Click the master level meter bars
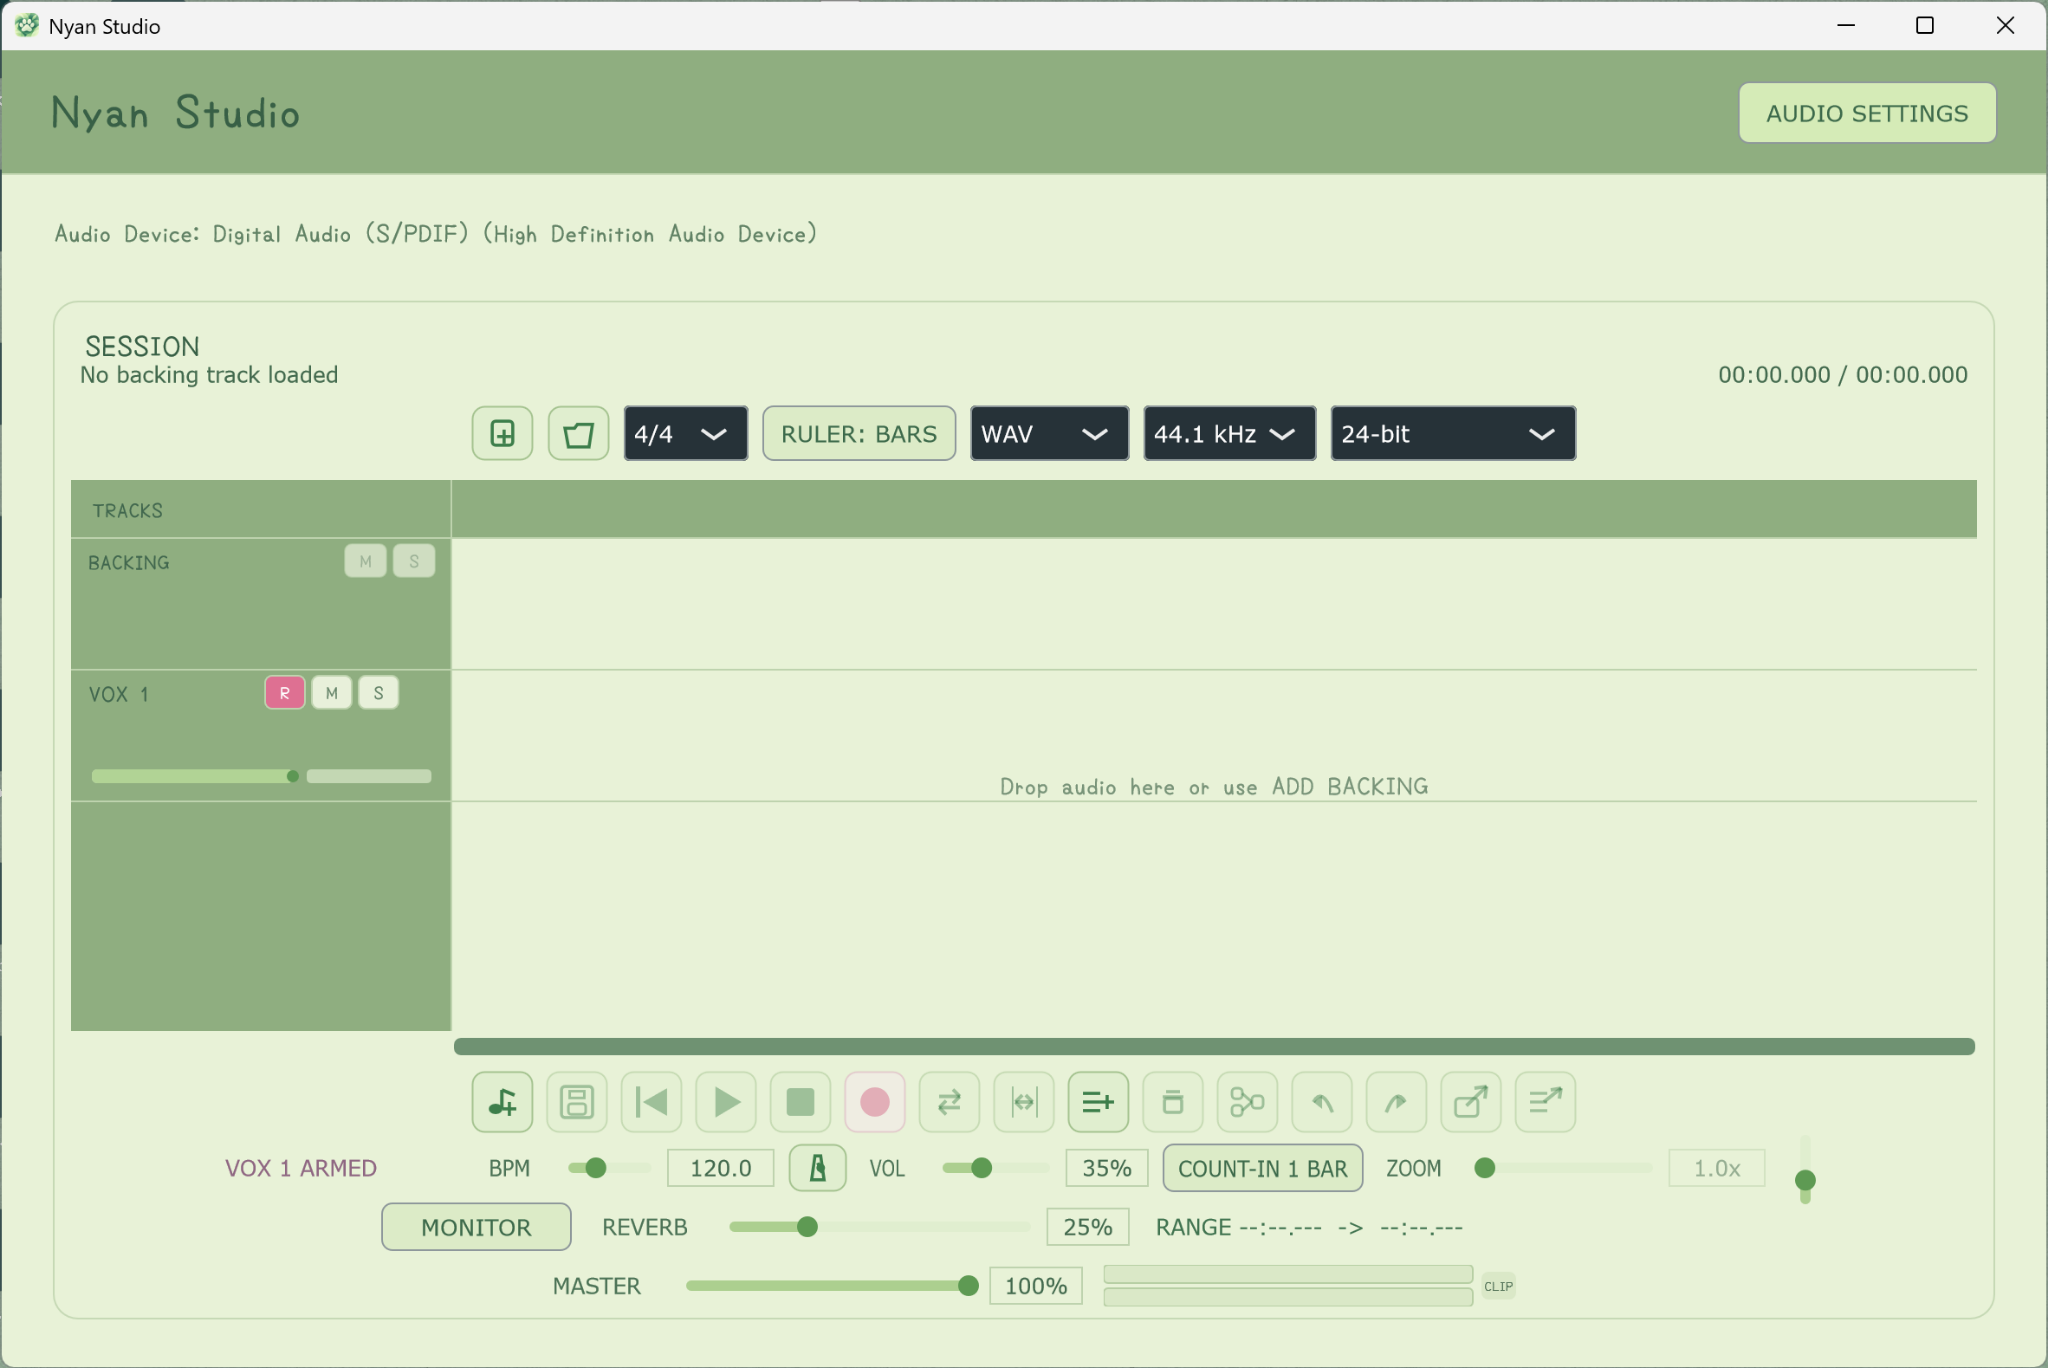Screen dimensions: 2048x1368 coord(1288,1286)
